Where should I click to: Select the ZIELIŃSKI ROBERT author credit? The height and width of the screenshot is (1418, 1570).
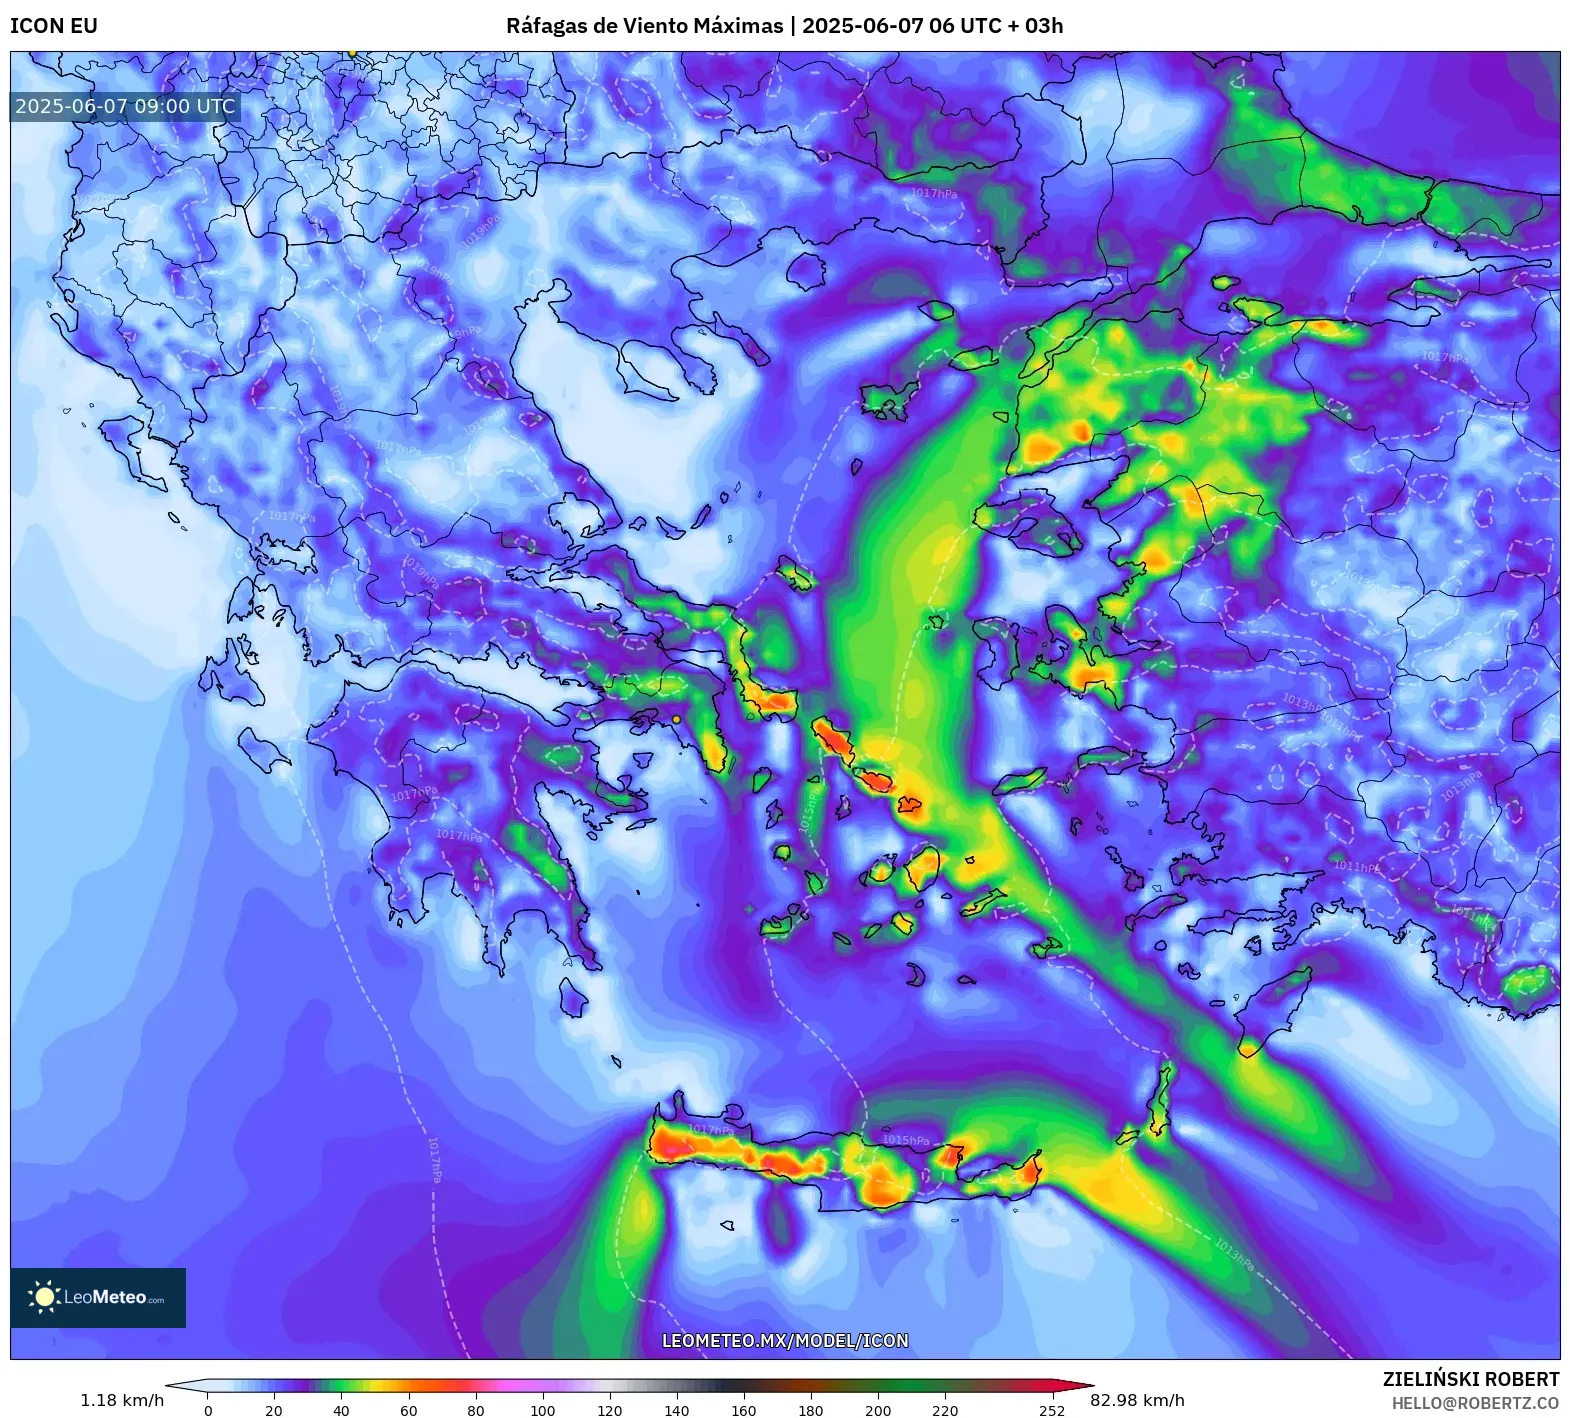(x=1471, y=1379)
